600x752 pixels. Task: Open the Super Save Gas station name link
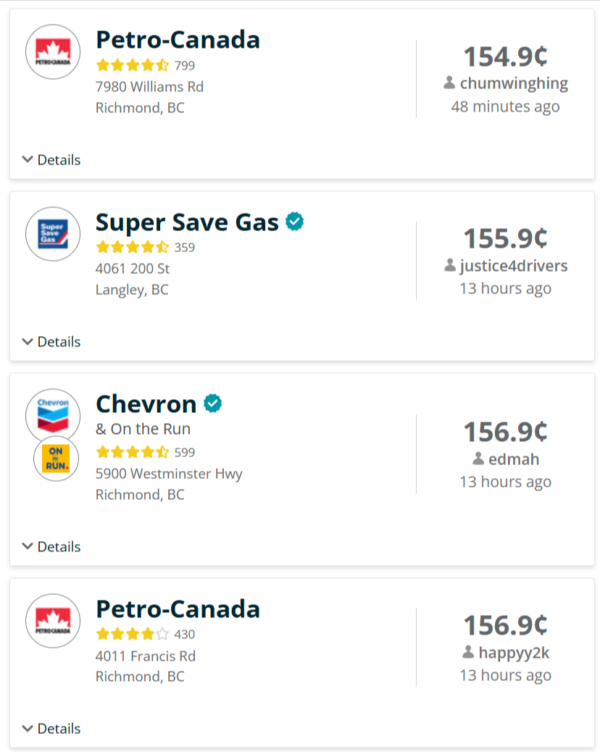(x=186, y=222)
